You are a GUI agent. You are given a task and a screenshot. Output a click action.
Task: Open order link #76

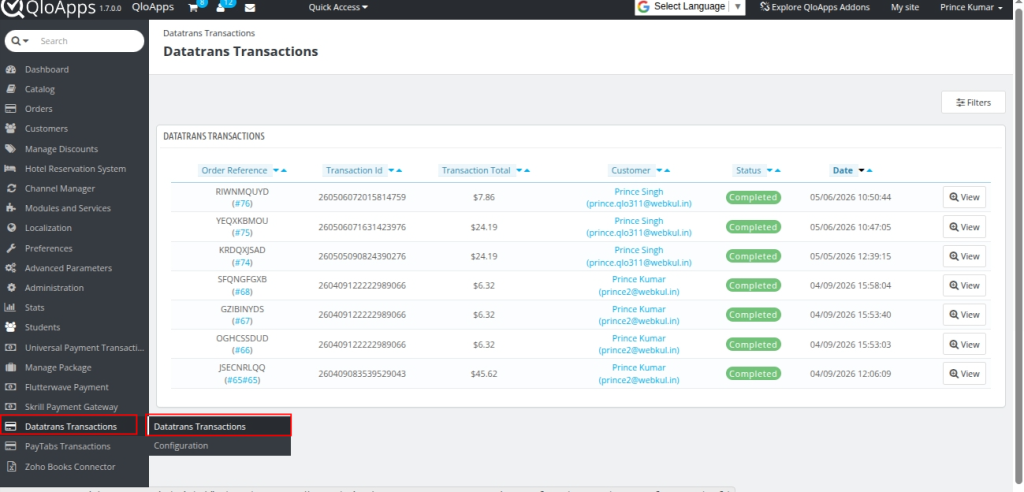click(x=243, y=204)
